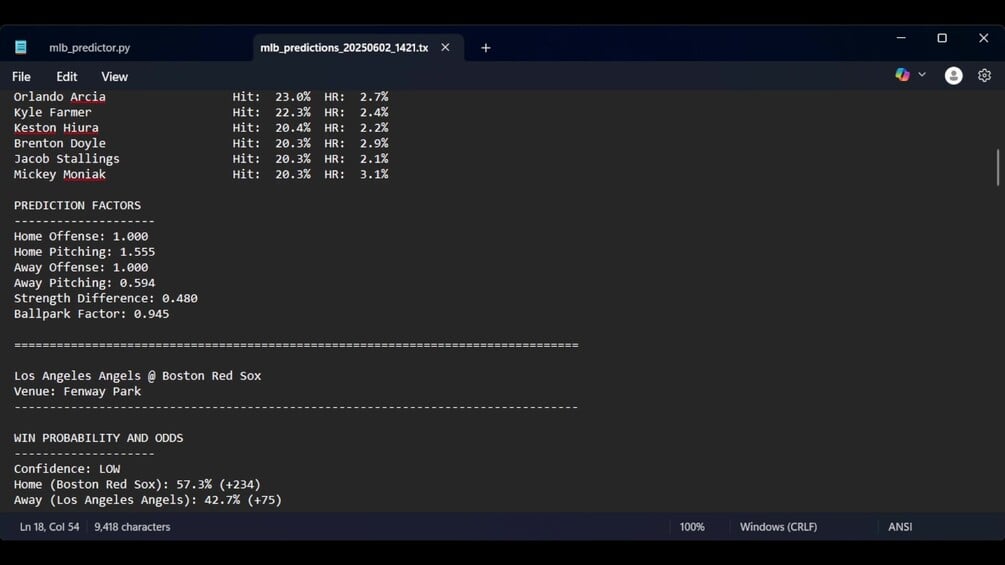Click the Home Offense: 1.000 line

(x=81, y=236)
